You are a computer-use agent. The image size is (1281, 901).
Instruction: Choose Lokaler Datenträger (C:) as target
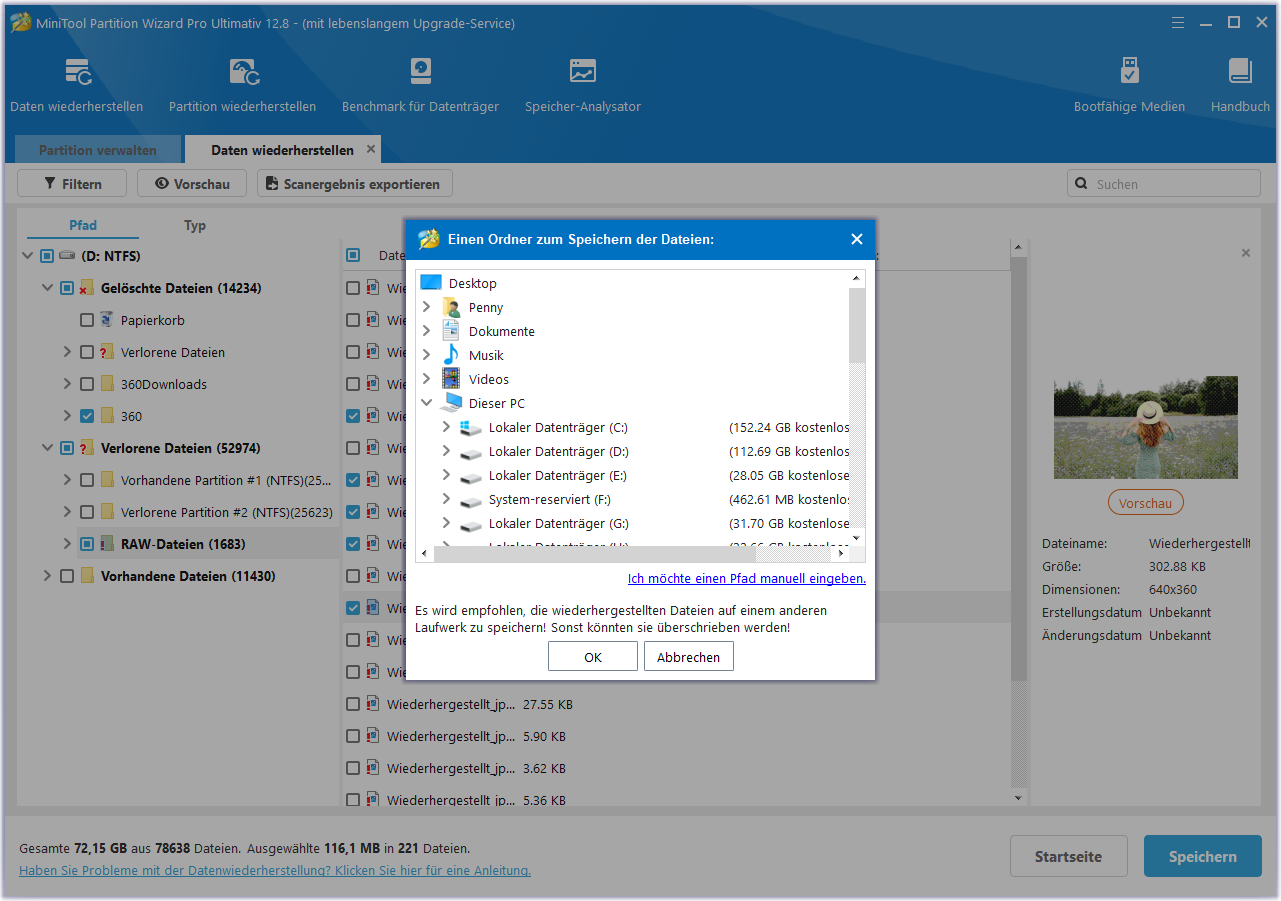pos(558,427)
